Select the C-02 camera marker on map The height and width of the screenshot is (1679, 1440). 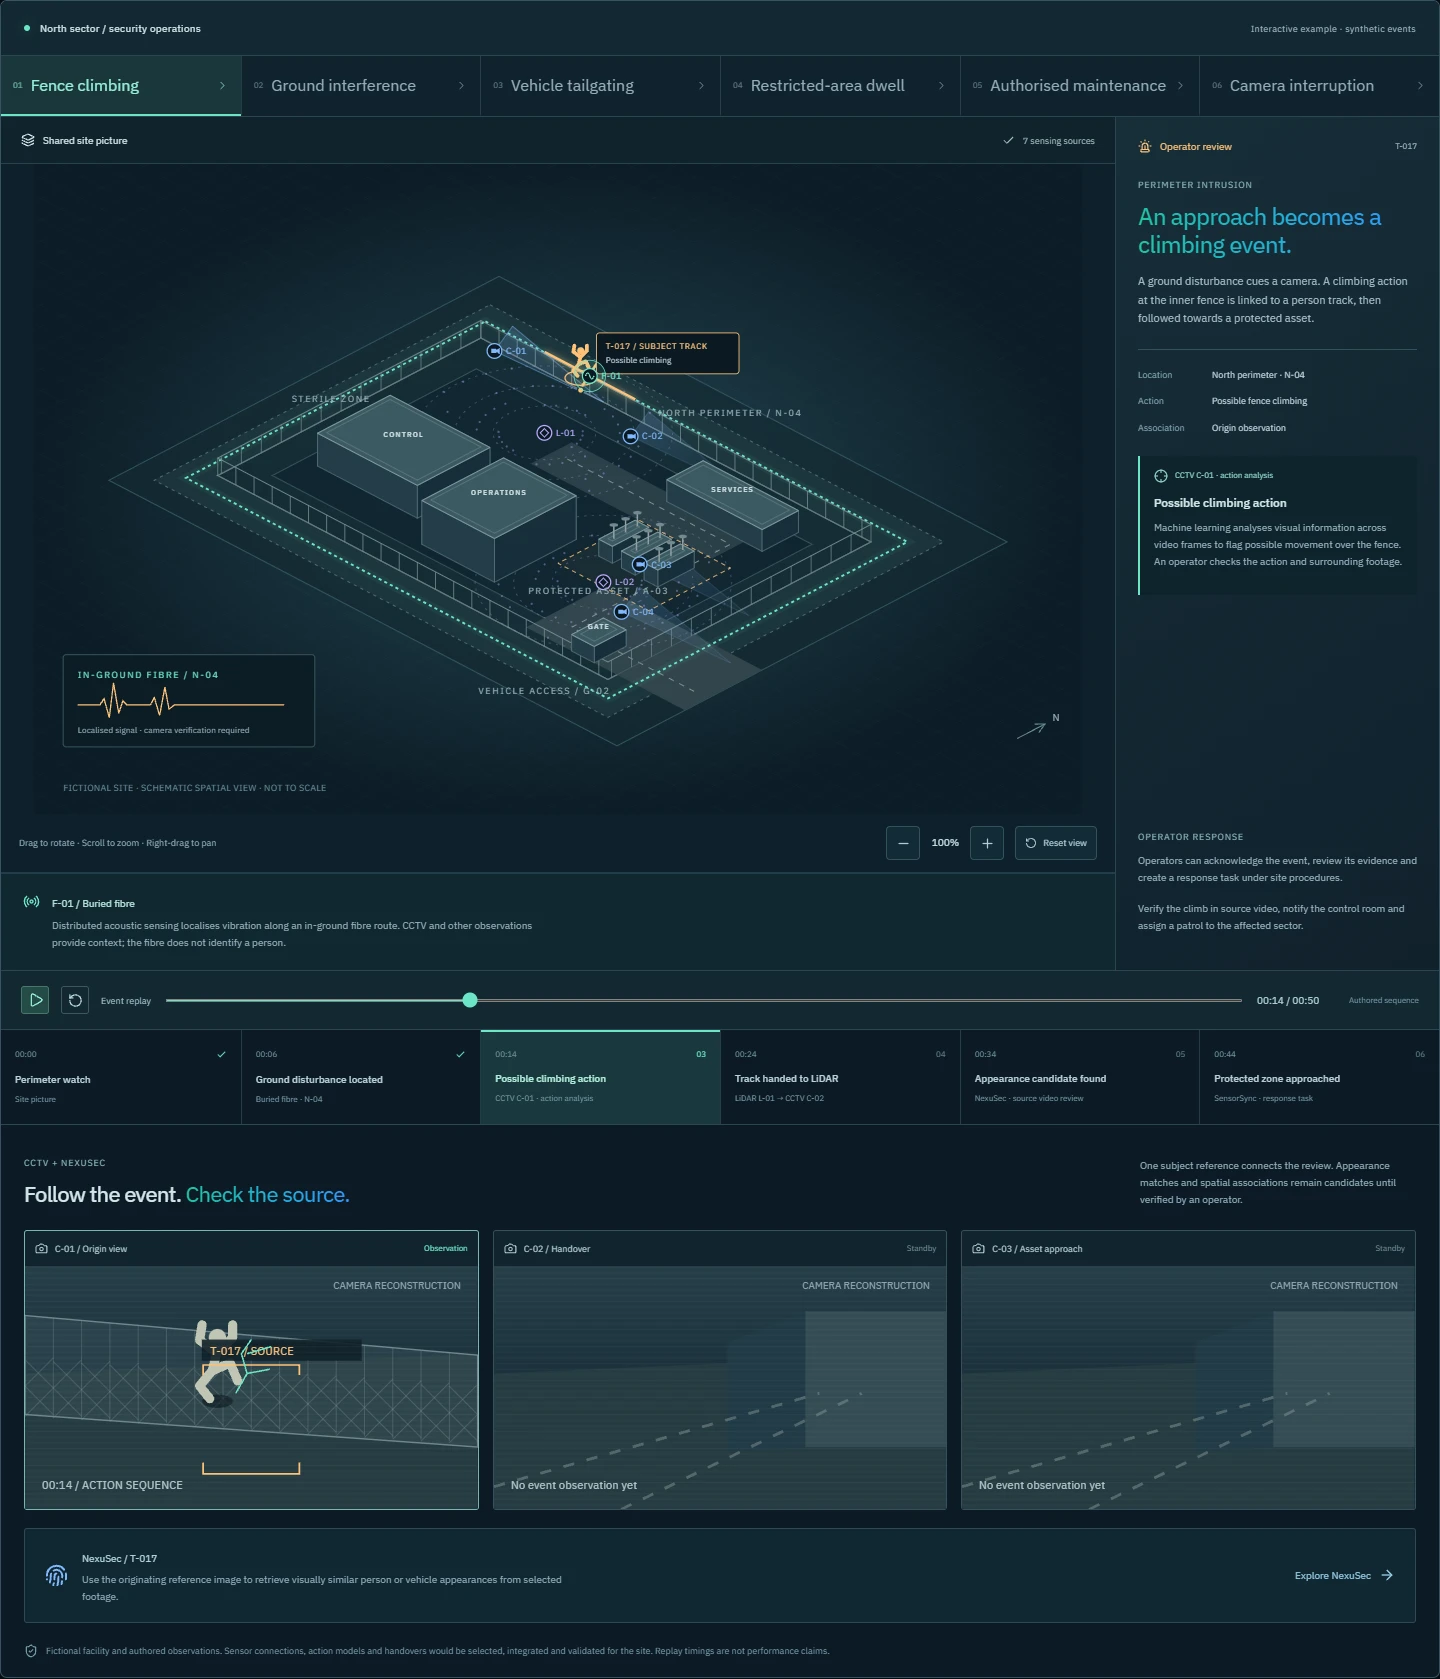point(630,436)
